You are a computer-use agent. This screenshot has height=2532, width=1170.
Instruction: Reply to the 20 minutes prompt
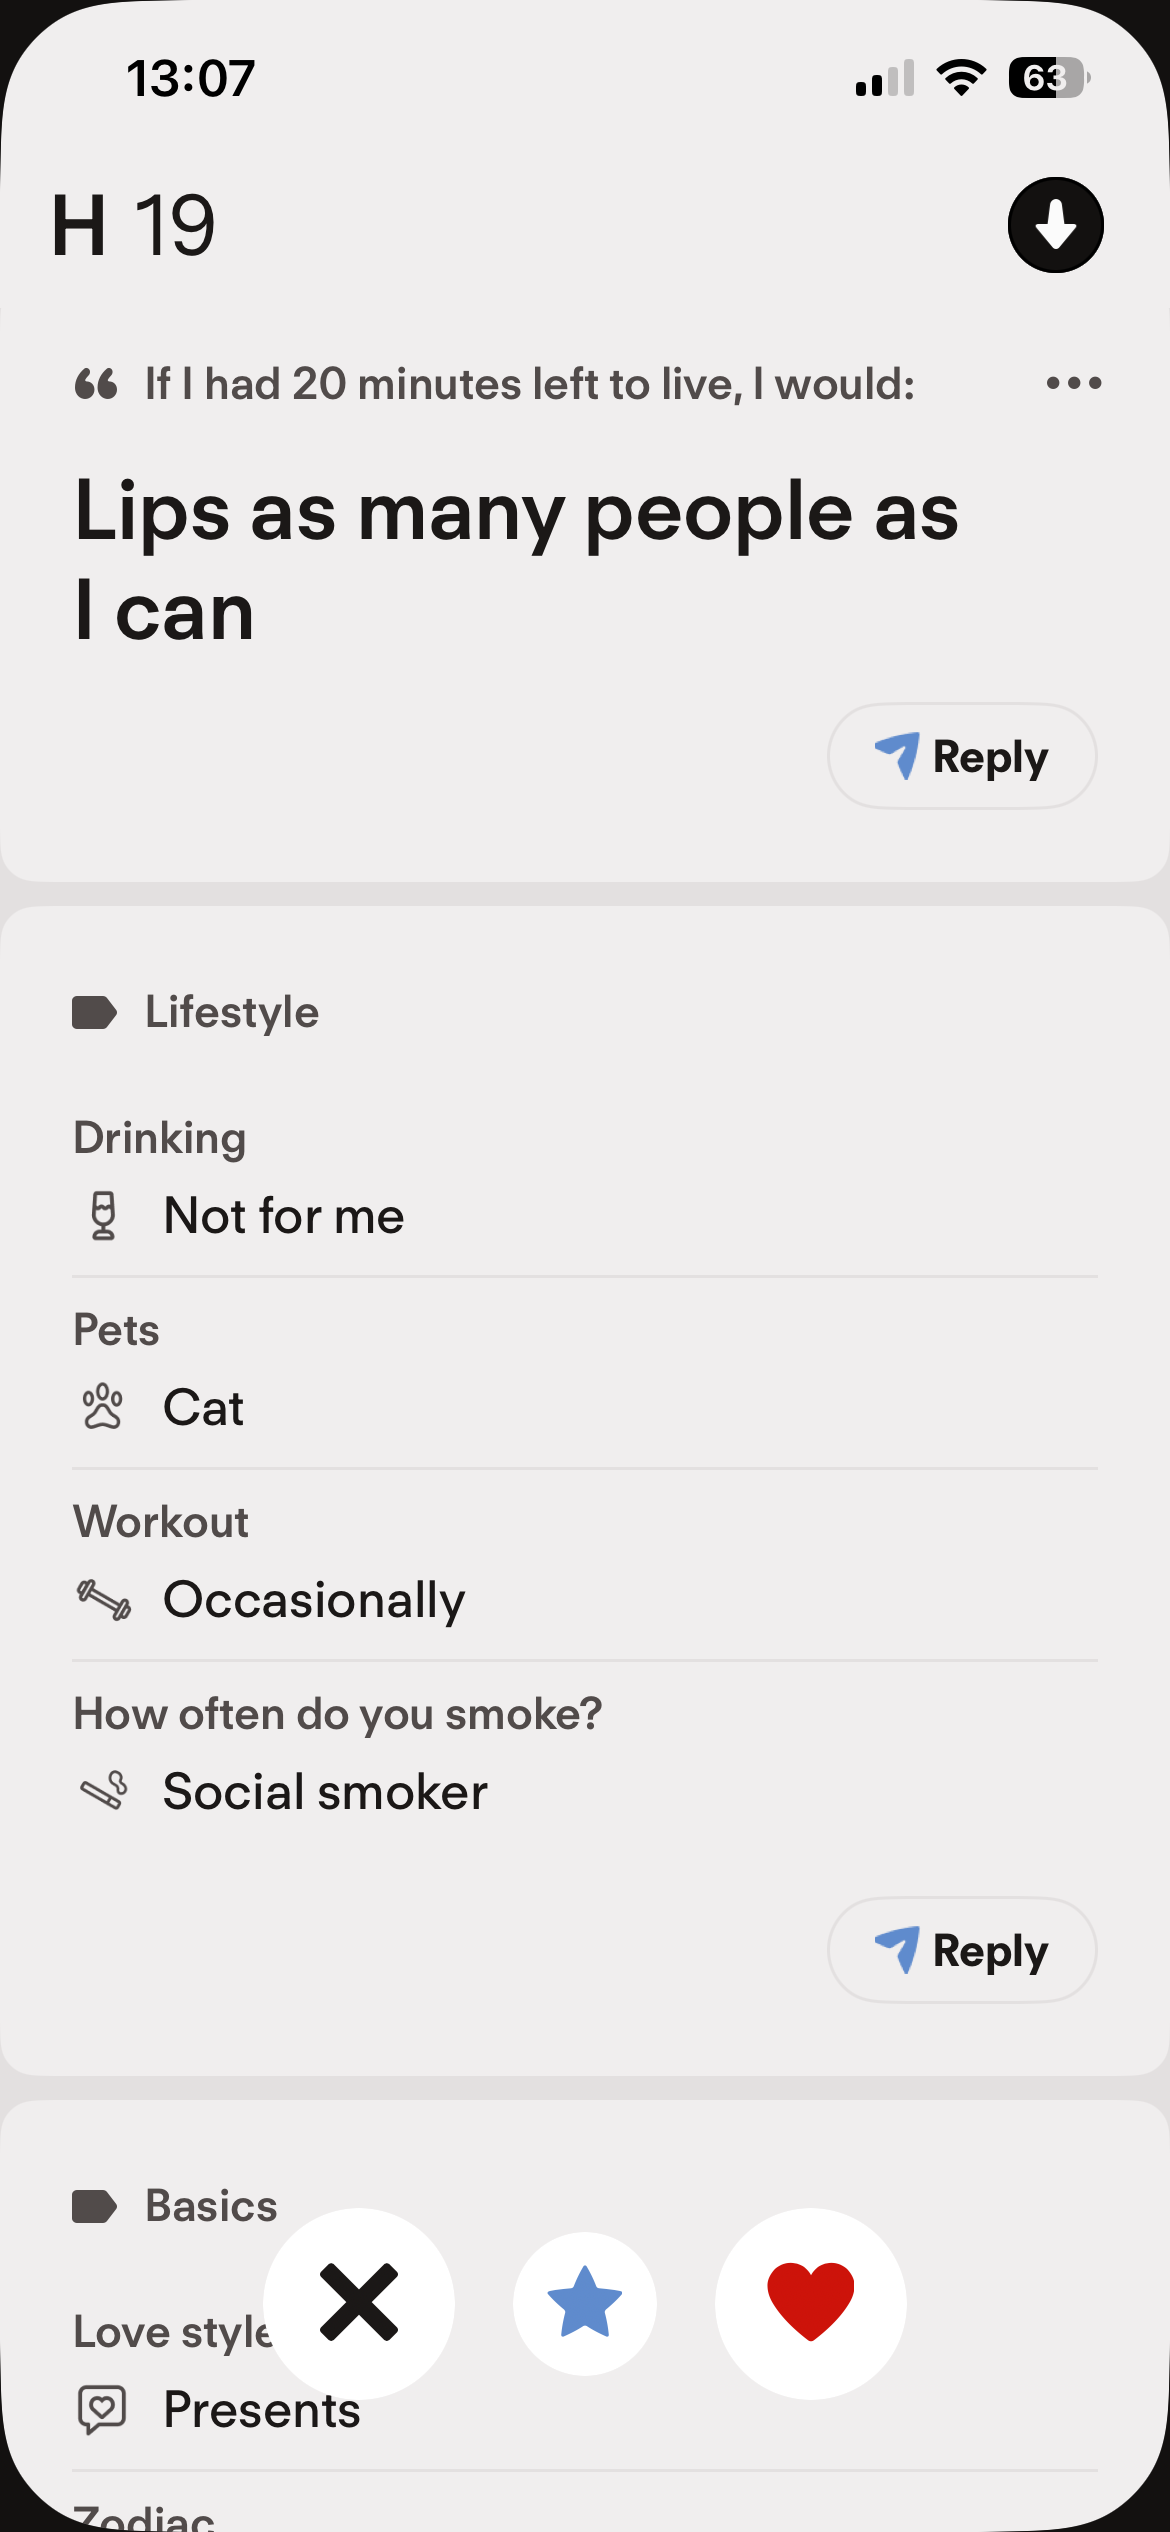point(962,756)
